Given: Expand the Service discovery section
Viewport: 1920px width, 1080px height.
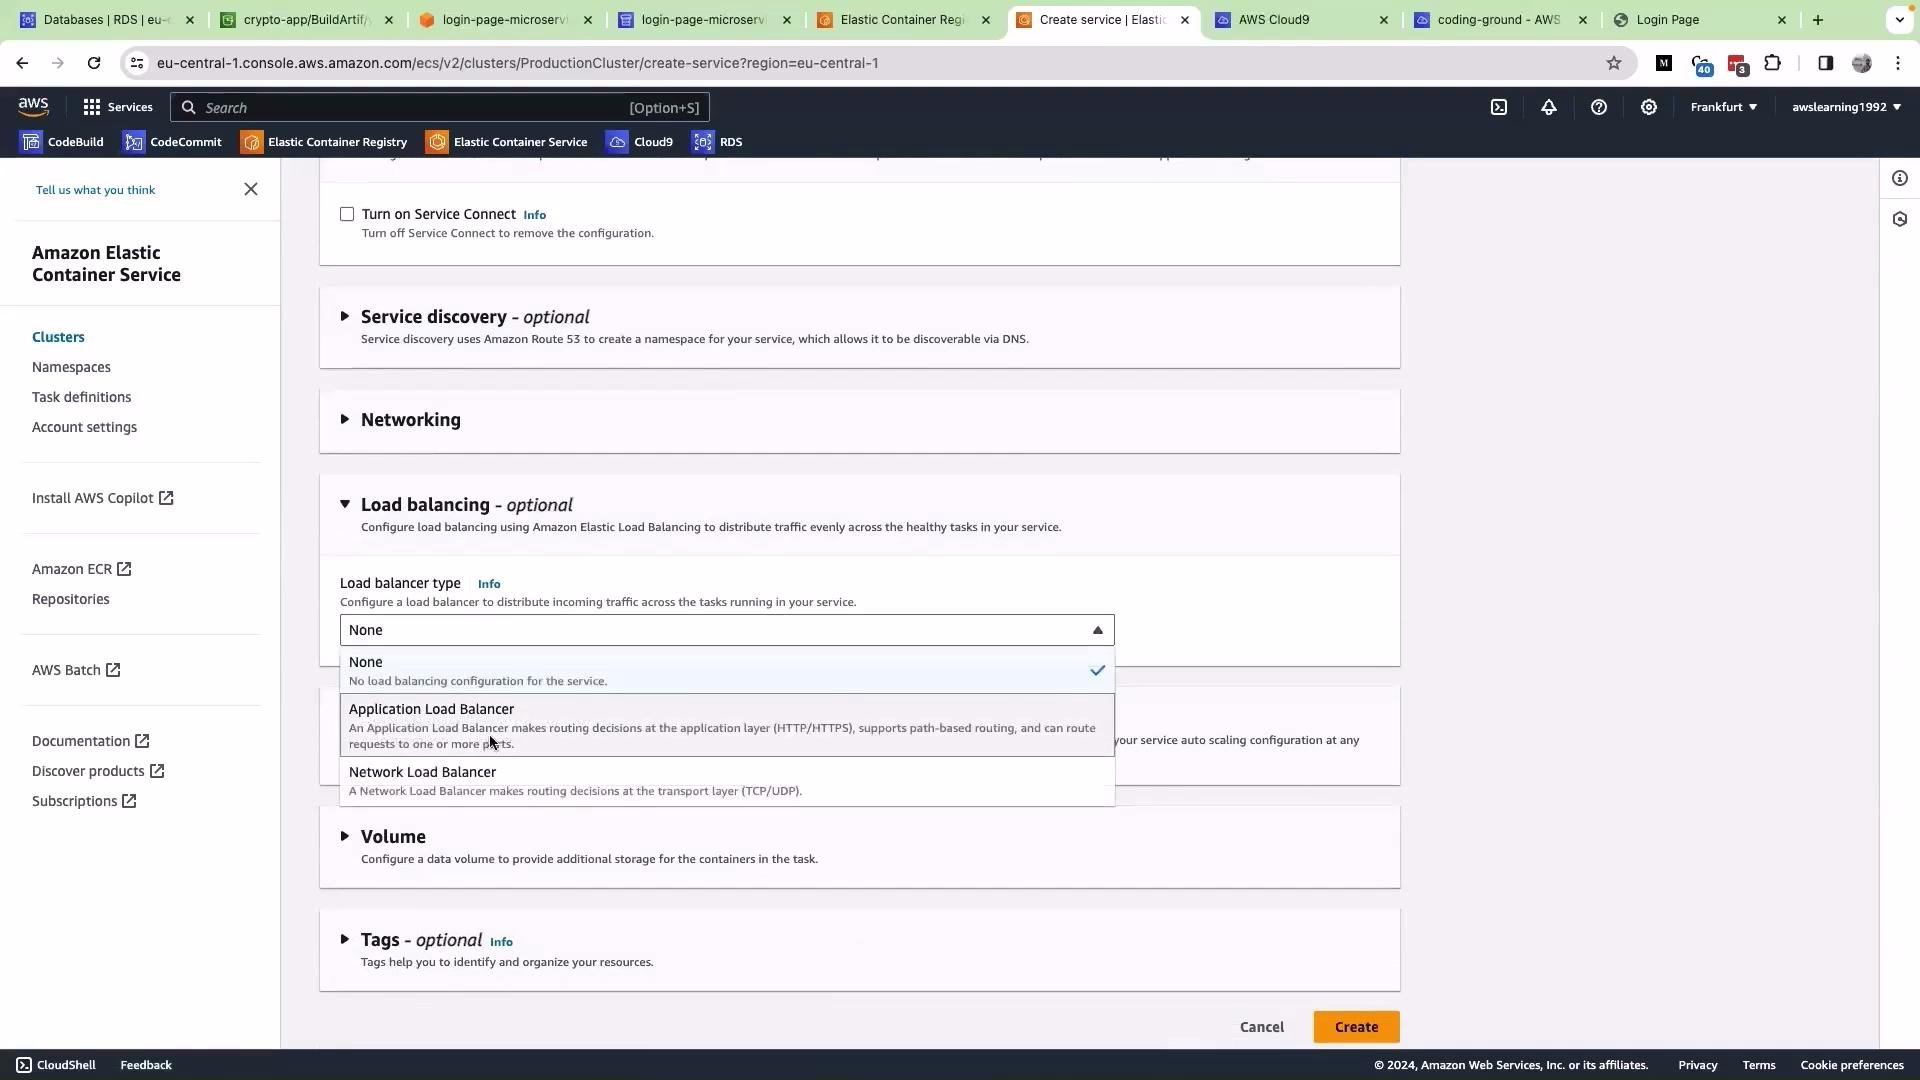Looking at the screenshot, I should point(345,316).
